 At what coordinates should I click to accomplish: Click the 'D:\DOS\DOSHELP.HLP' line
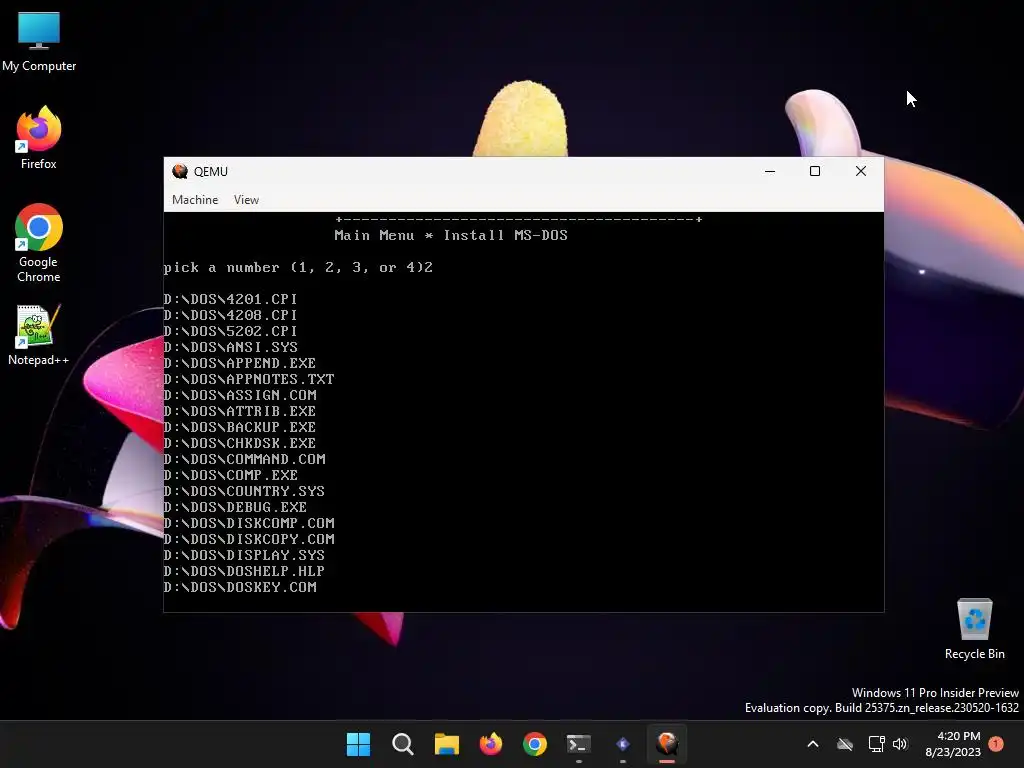244,571
